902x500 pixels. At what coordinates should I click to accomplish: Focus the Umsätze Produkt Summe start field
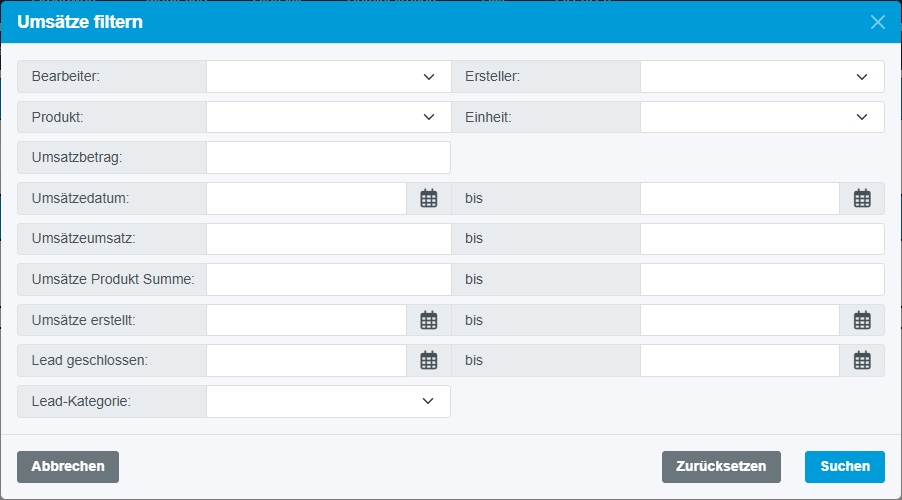[328, 279]
